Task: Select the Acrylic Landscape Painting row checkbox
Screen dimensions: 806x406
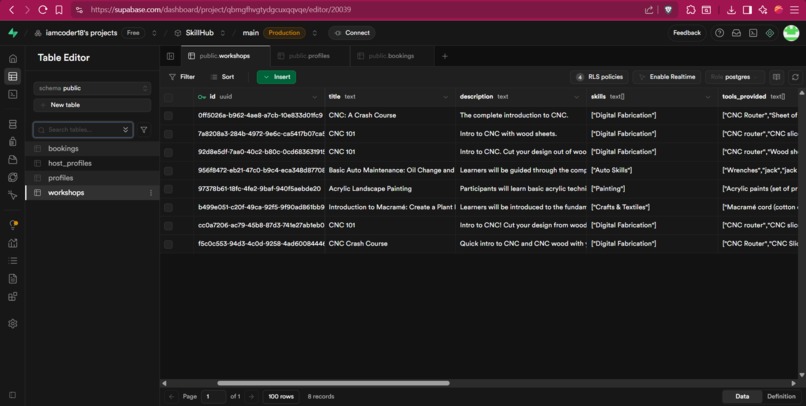Action: click(x=168, y=189)
